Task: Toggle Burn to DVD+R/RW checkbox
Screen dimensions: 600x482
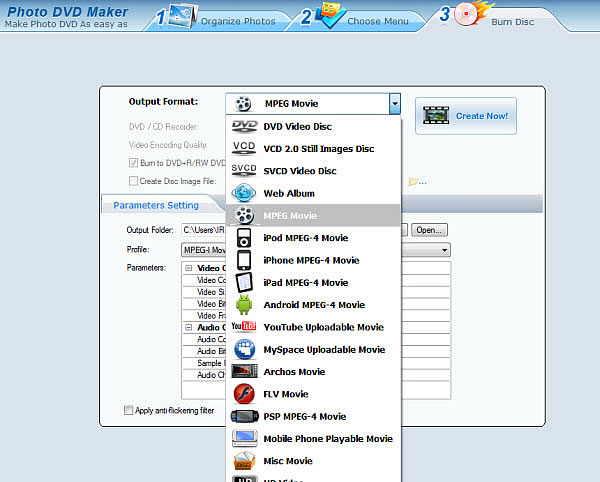Action: click(133, 163)
